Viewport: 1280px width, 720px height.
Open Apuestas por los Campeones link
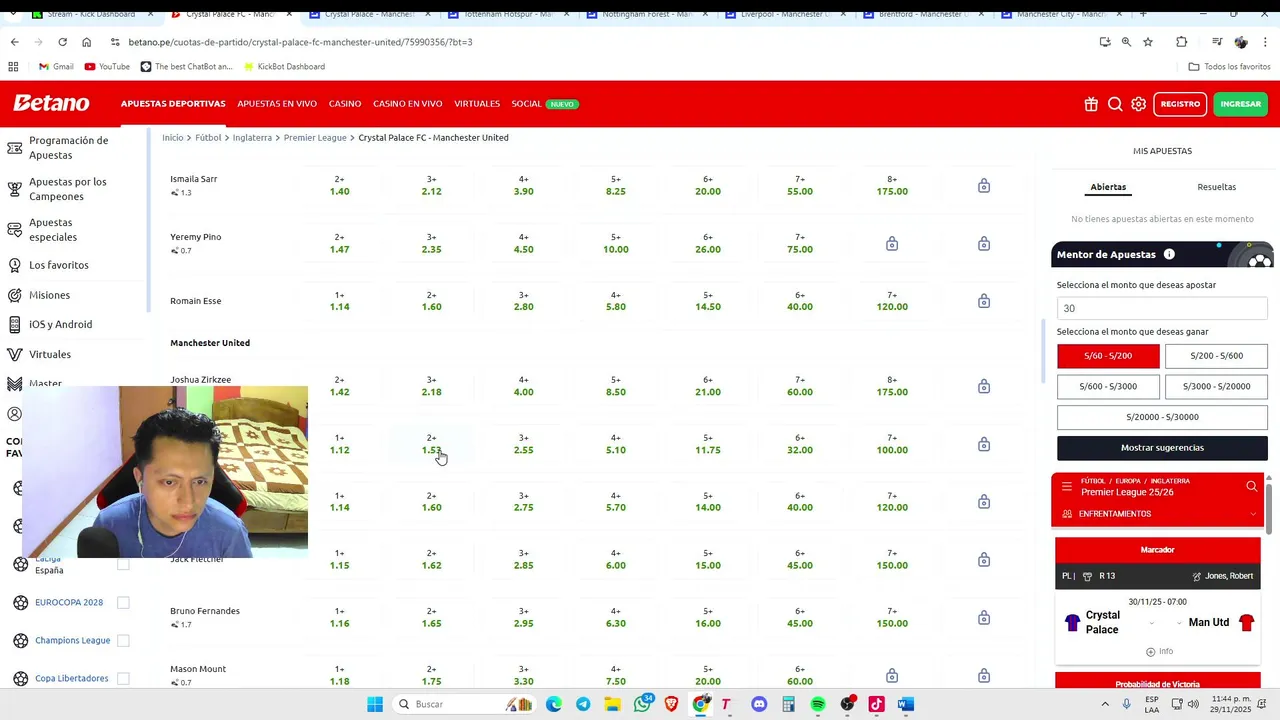click(x=68, y=189)
